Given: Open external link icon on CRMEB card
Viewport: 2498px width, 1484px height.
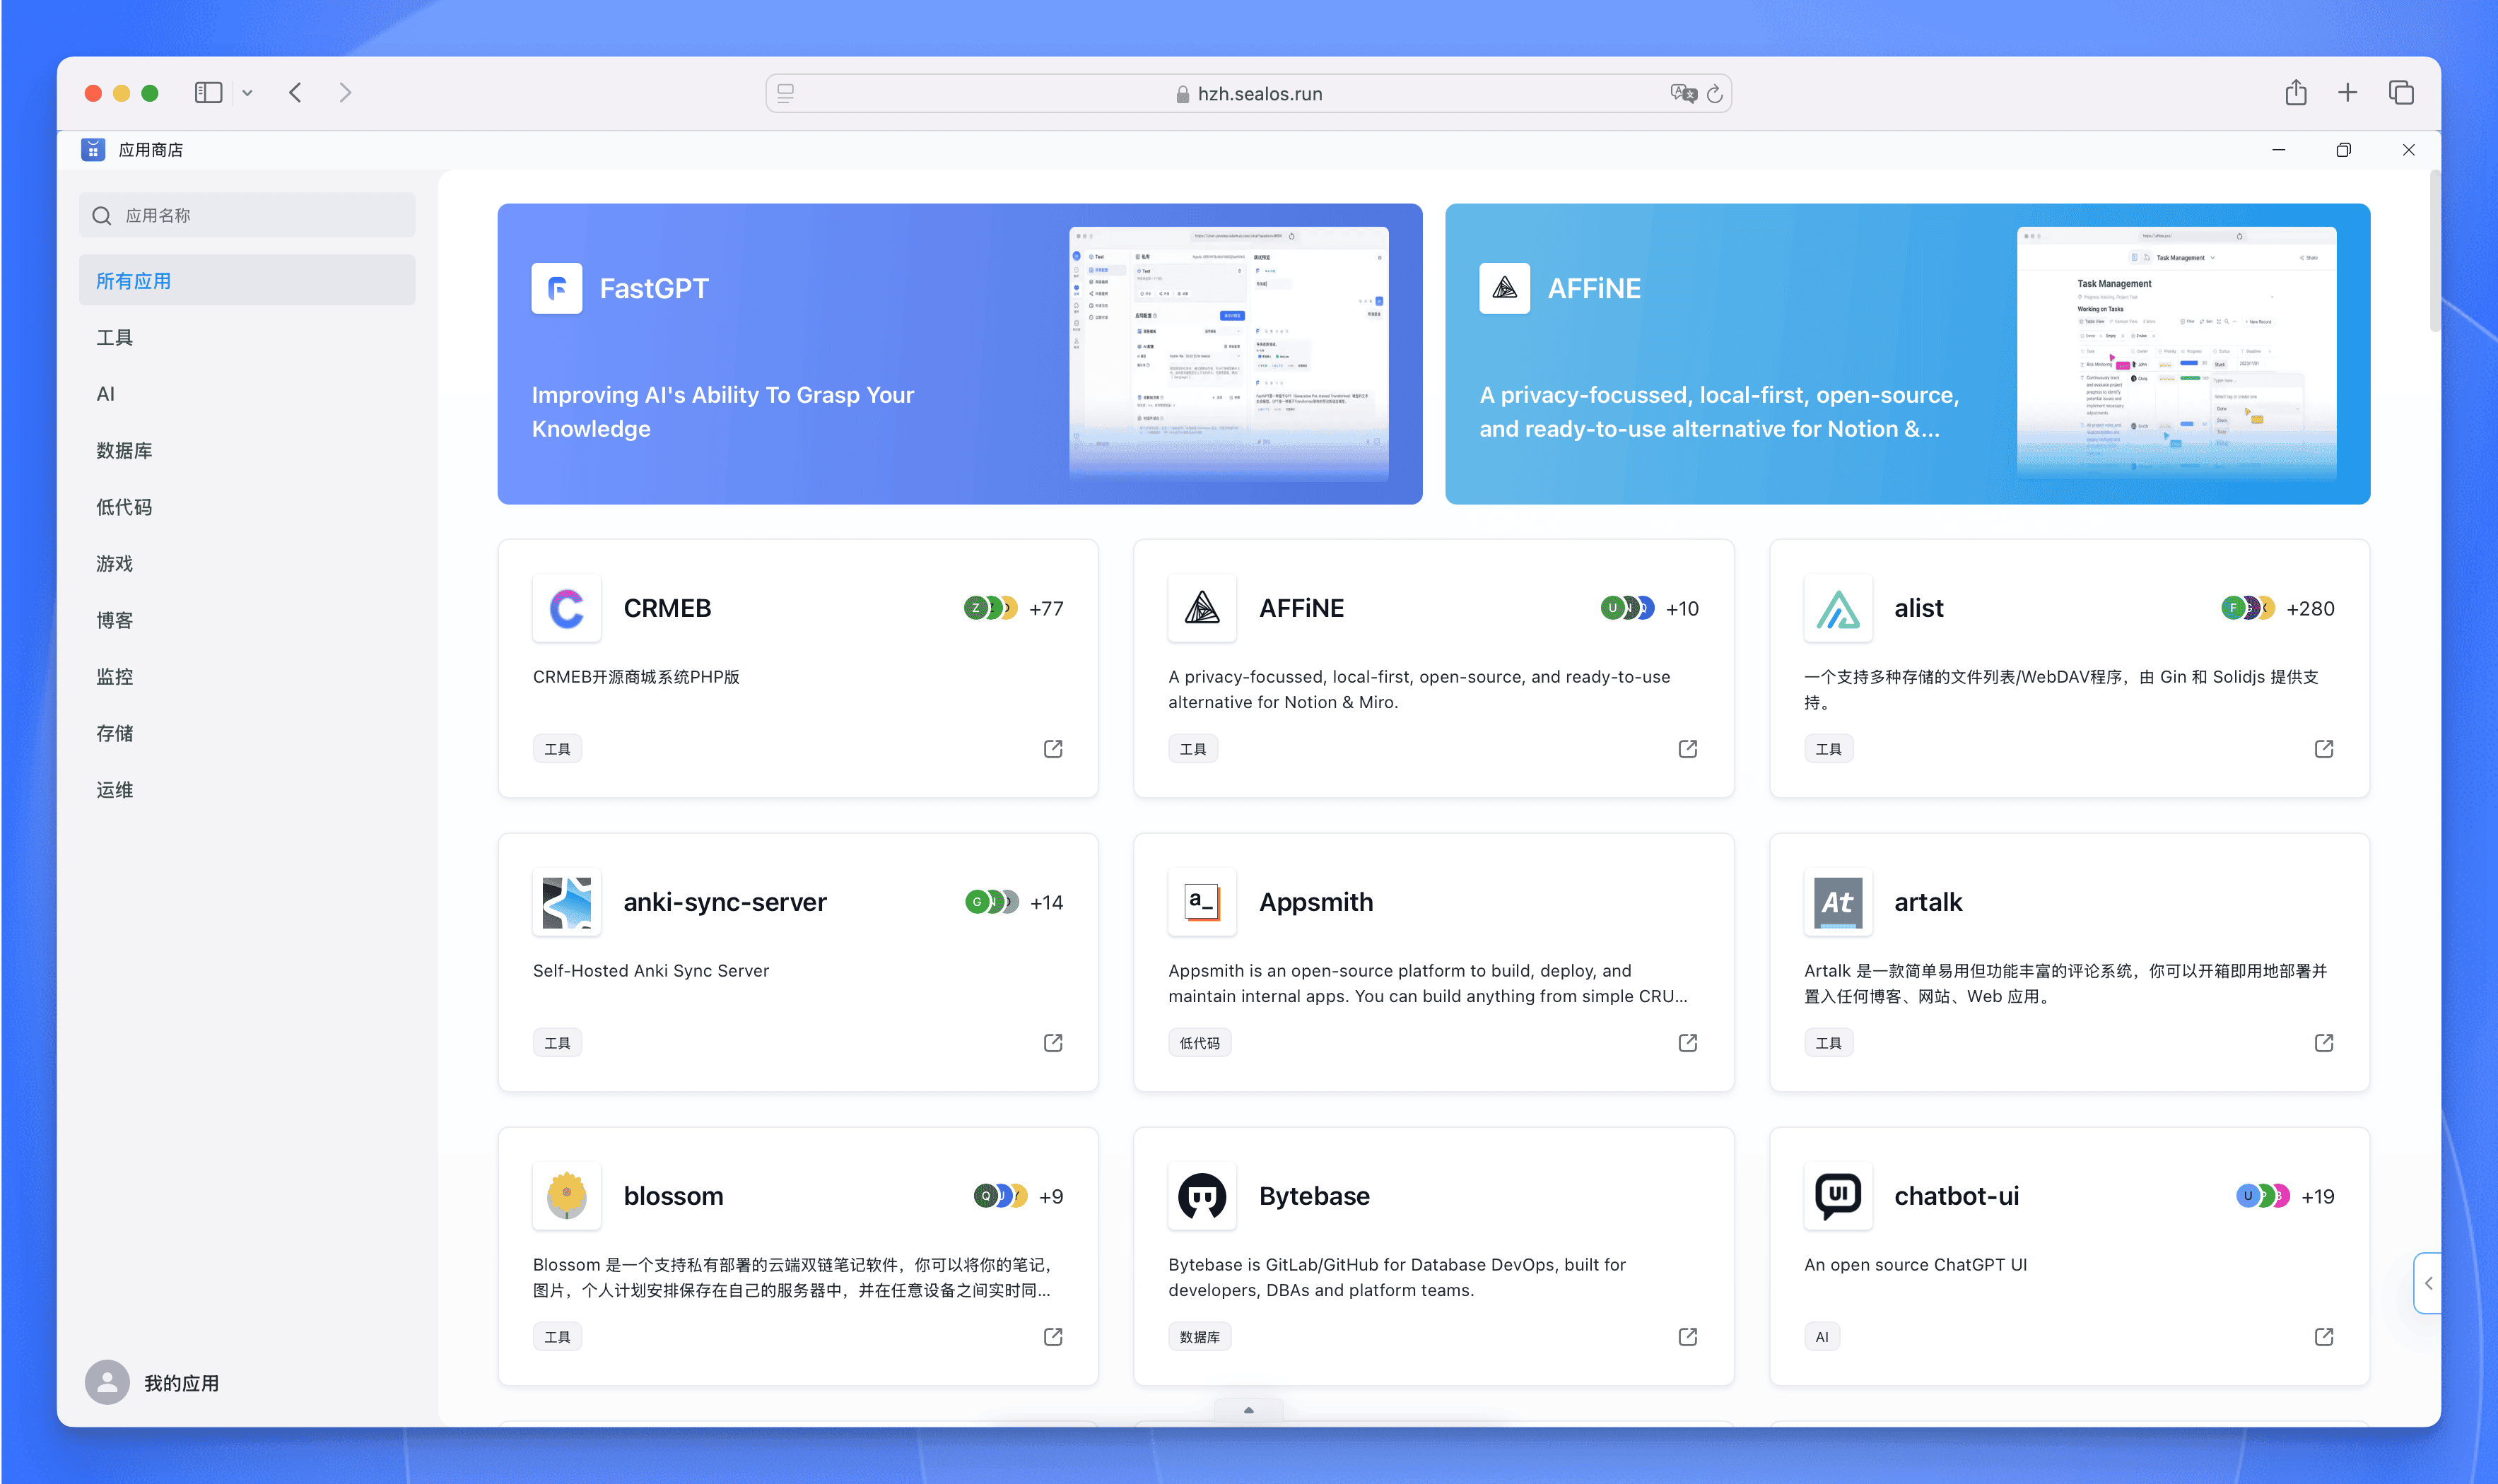Looking at the screenshot, I should point(1053,749).
